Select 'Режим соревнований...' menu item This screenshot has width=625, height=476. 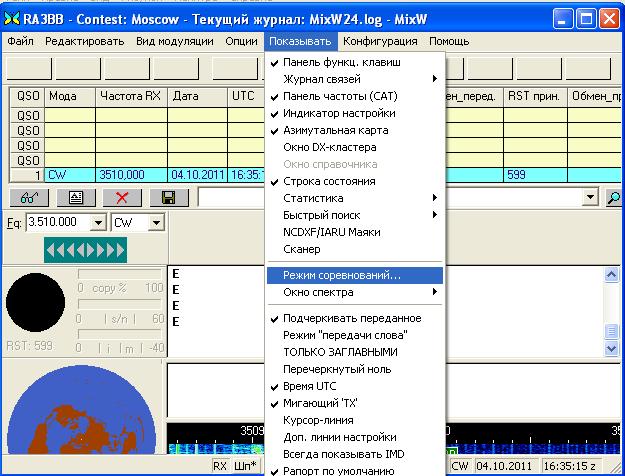coord(342,274)
